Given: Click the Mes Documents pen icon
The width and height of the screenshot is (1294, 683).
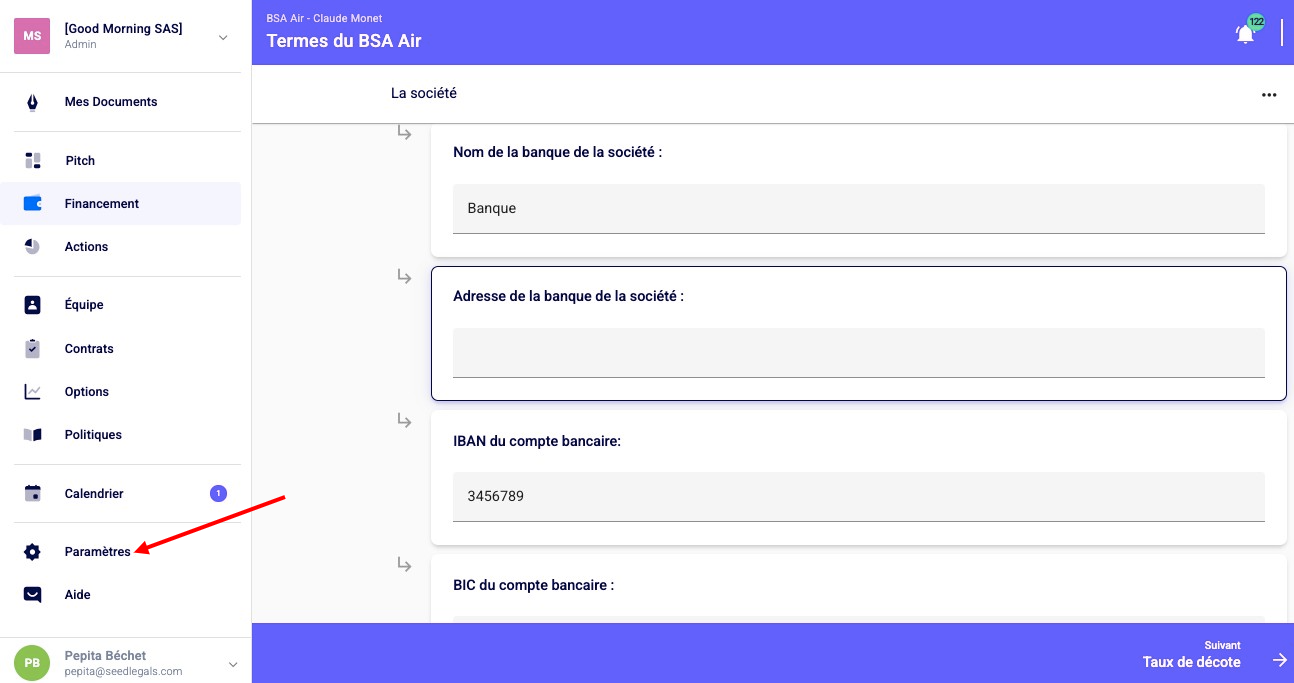Looking at the screenshot, I should click(x=33, y=102).
